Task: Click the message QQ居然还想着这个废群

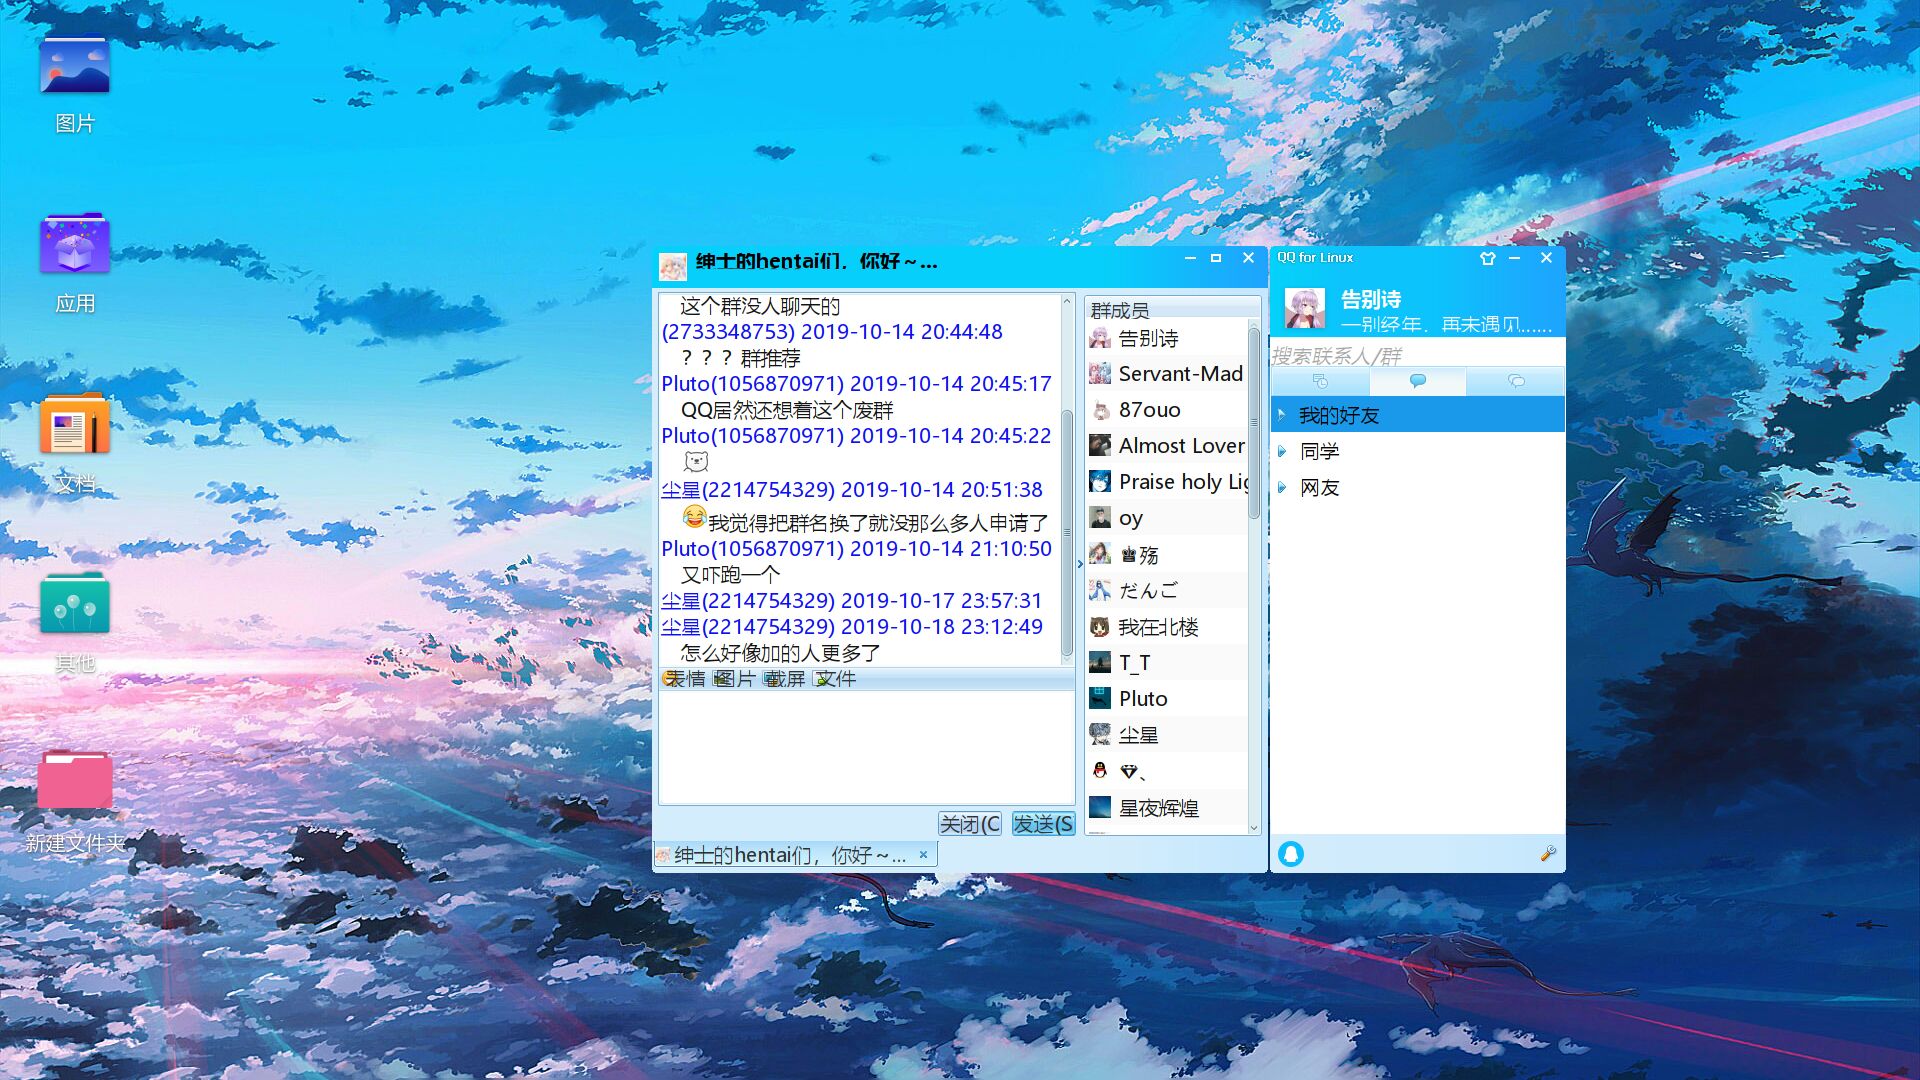Action: click(x=787, y=410)
